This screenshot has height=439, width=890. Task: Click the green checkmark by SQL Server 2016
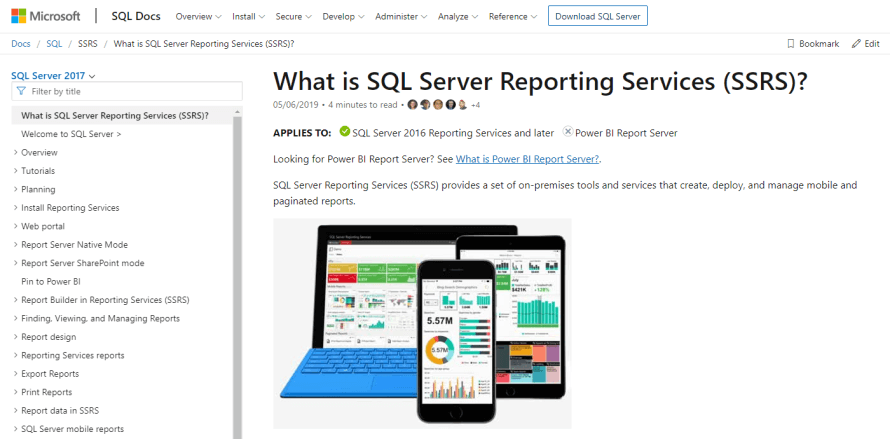[345, 132]
